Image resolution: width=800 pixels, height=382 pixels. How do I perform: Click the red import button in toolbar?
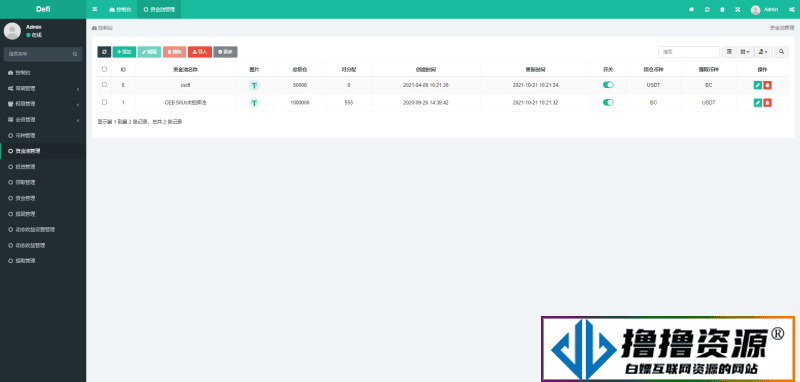click(x=199, y=52)
